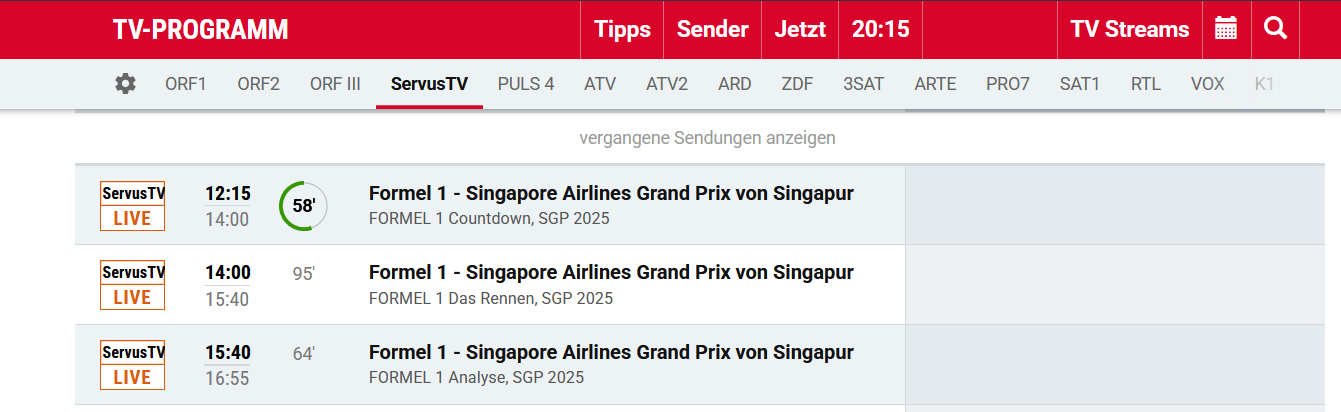Open the TV Streams page
Viewport: 1341px width, 412px height.
pos(1130,29)
